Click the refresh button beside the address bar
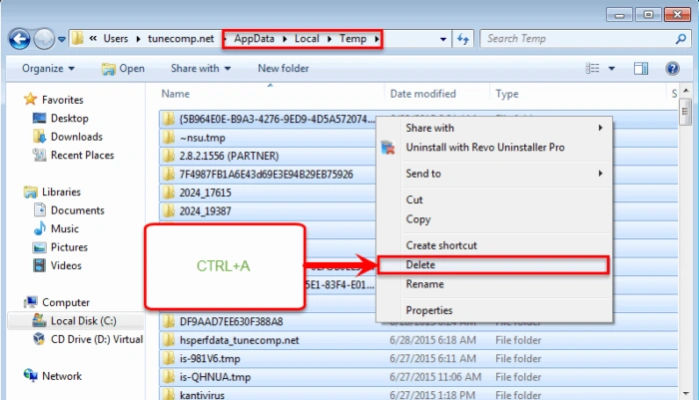699x400 pixels. 463,39
